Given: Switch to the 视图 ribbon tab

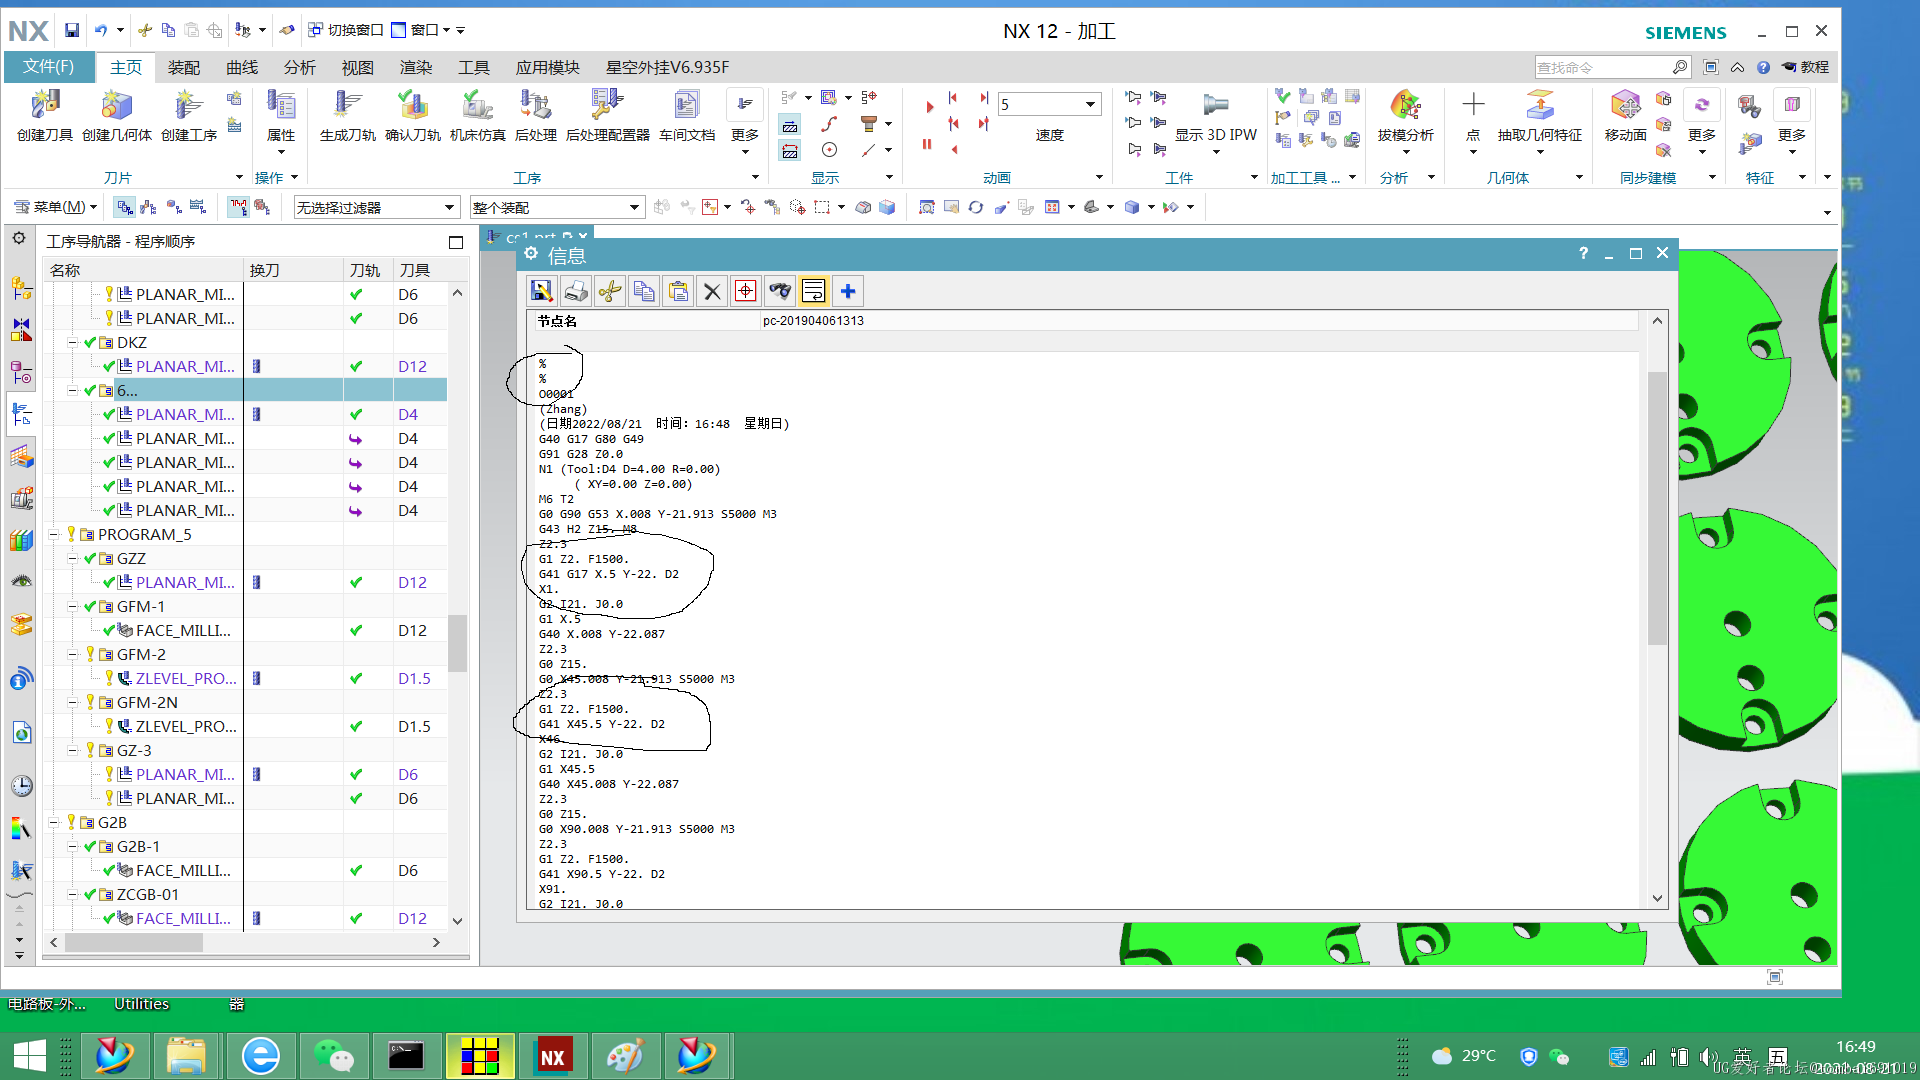Looking at the screenshot, I should 358,67.
